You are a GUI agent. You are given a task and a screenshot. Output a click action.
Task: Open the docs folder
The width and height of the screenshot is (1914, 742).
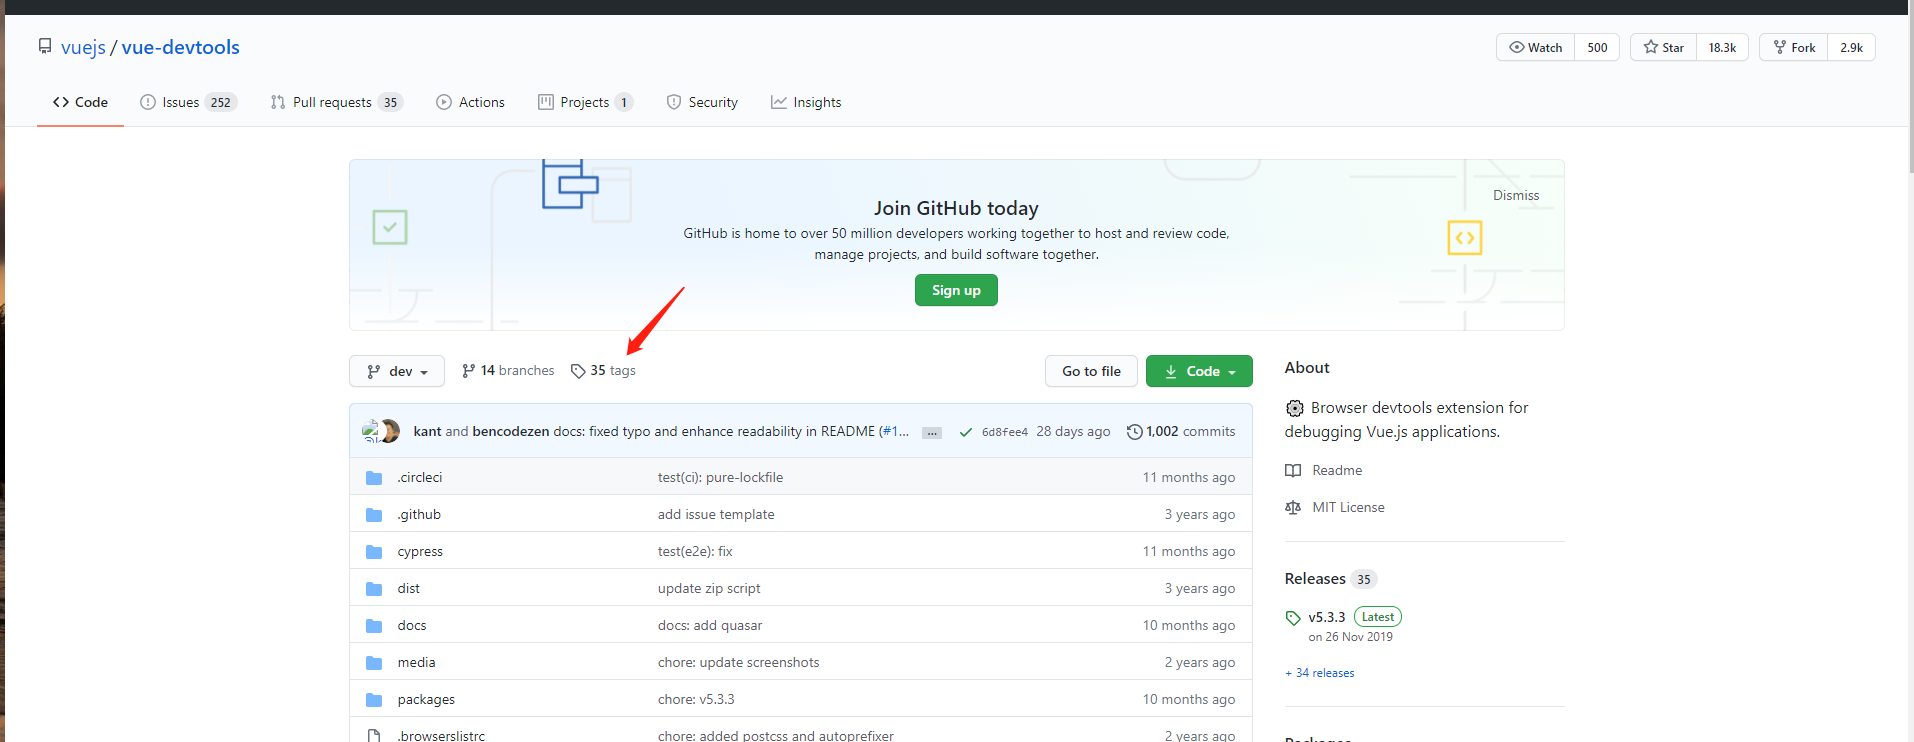pyautogui.click(x=412, y=625)
